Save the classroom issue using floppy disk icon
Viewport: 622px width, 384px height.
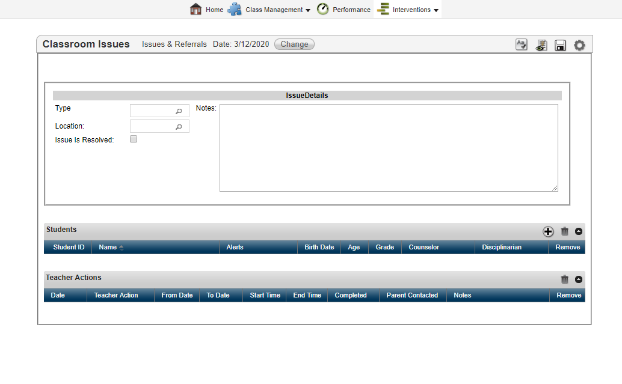pyautogui.click(x=560, y=45)
